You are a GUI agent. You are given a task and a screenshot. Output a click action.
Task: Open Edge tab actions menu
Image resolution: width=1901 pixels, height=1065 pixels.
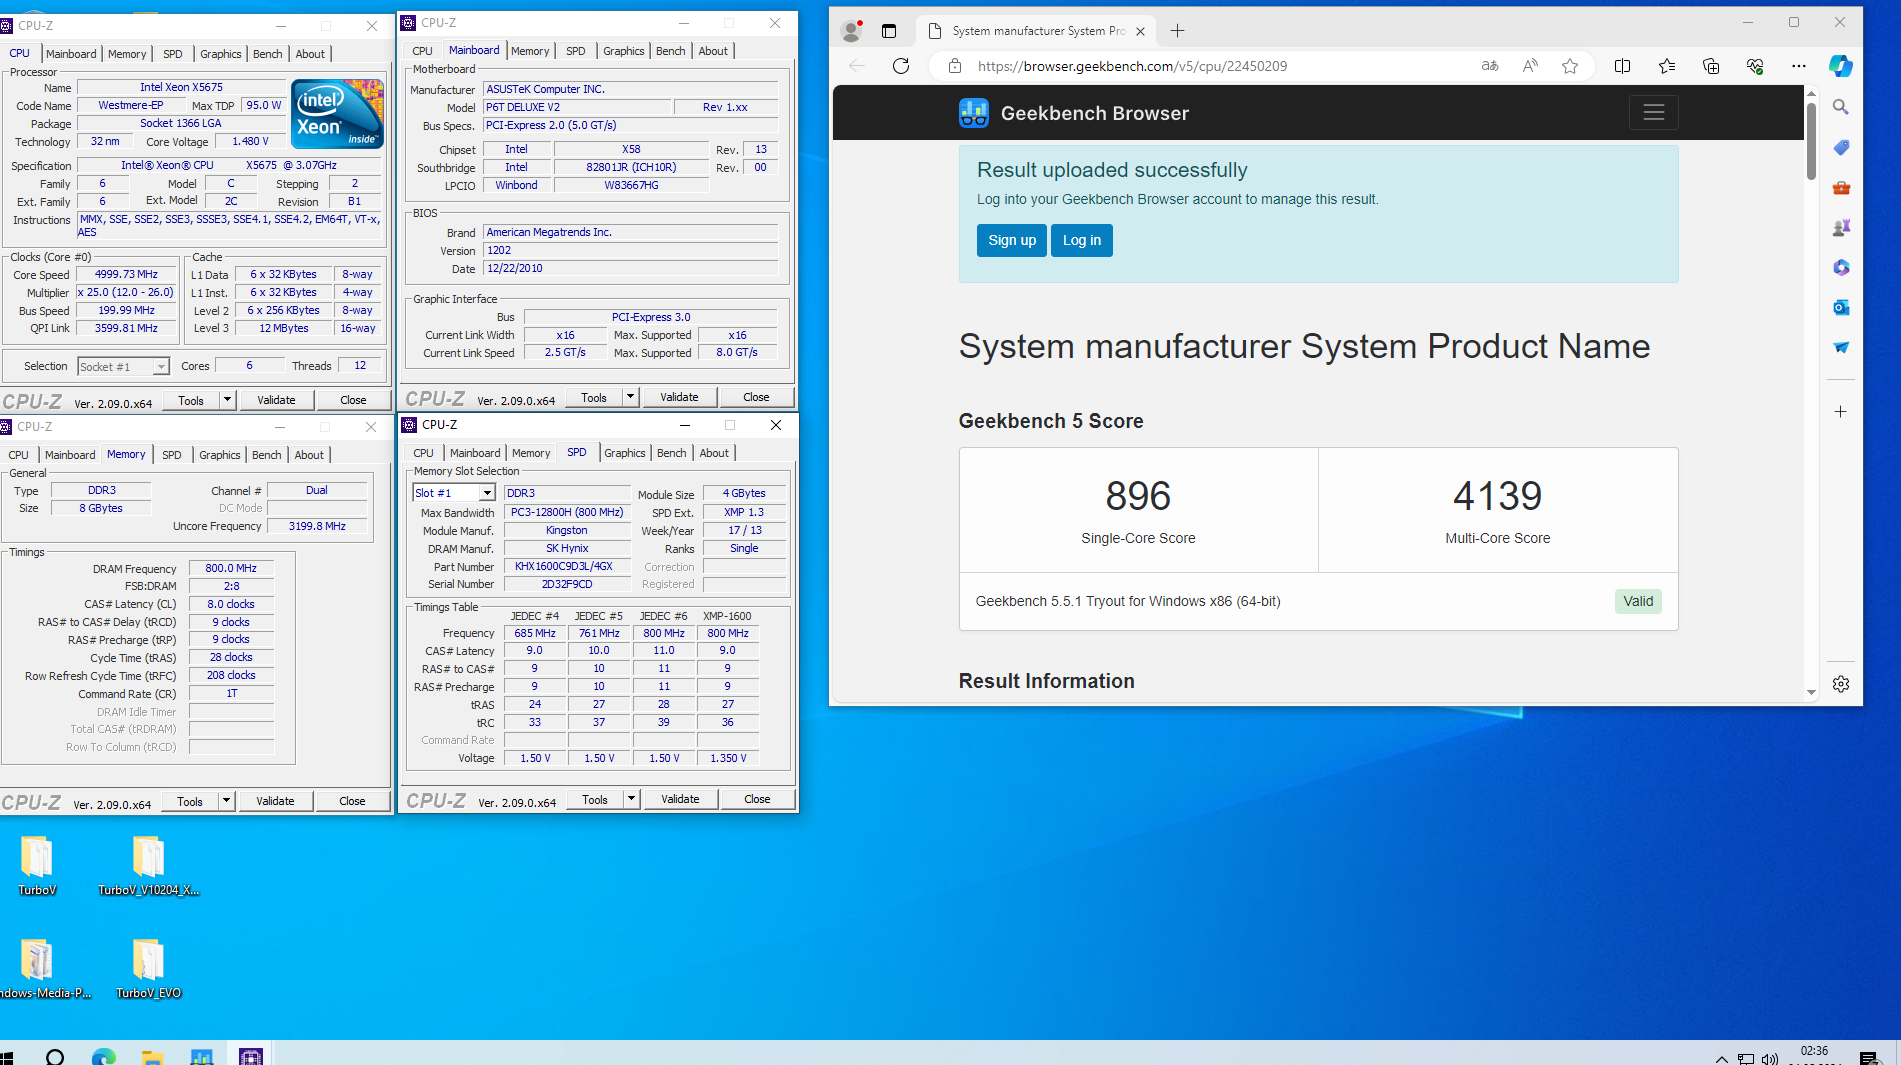point(889,31)
